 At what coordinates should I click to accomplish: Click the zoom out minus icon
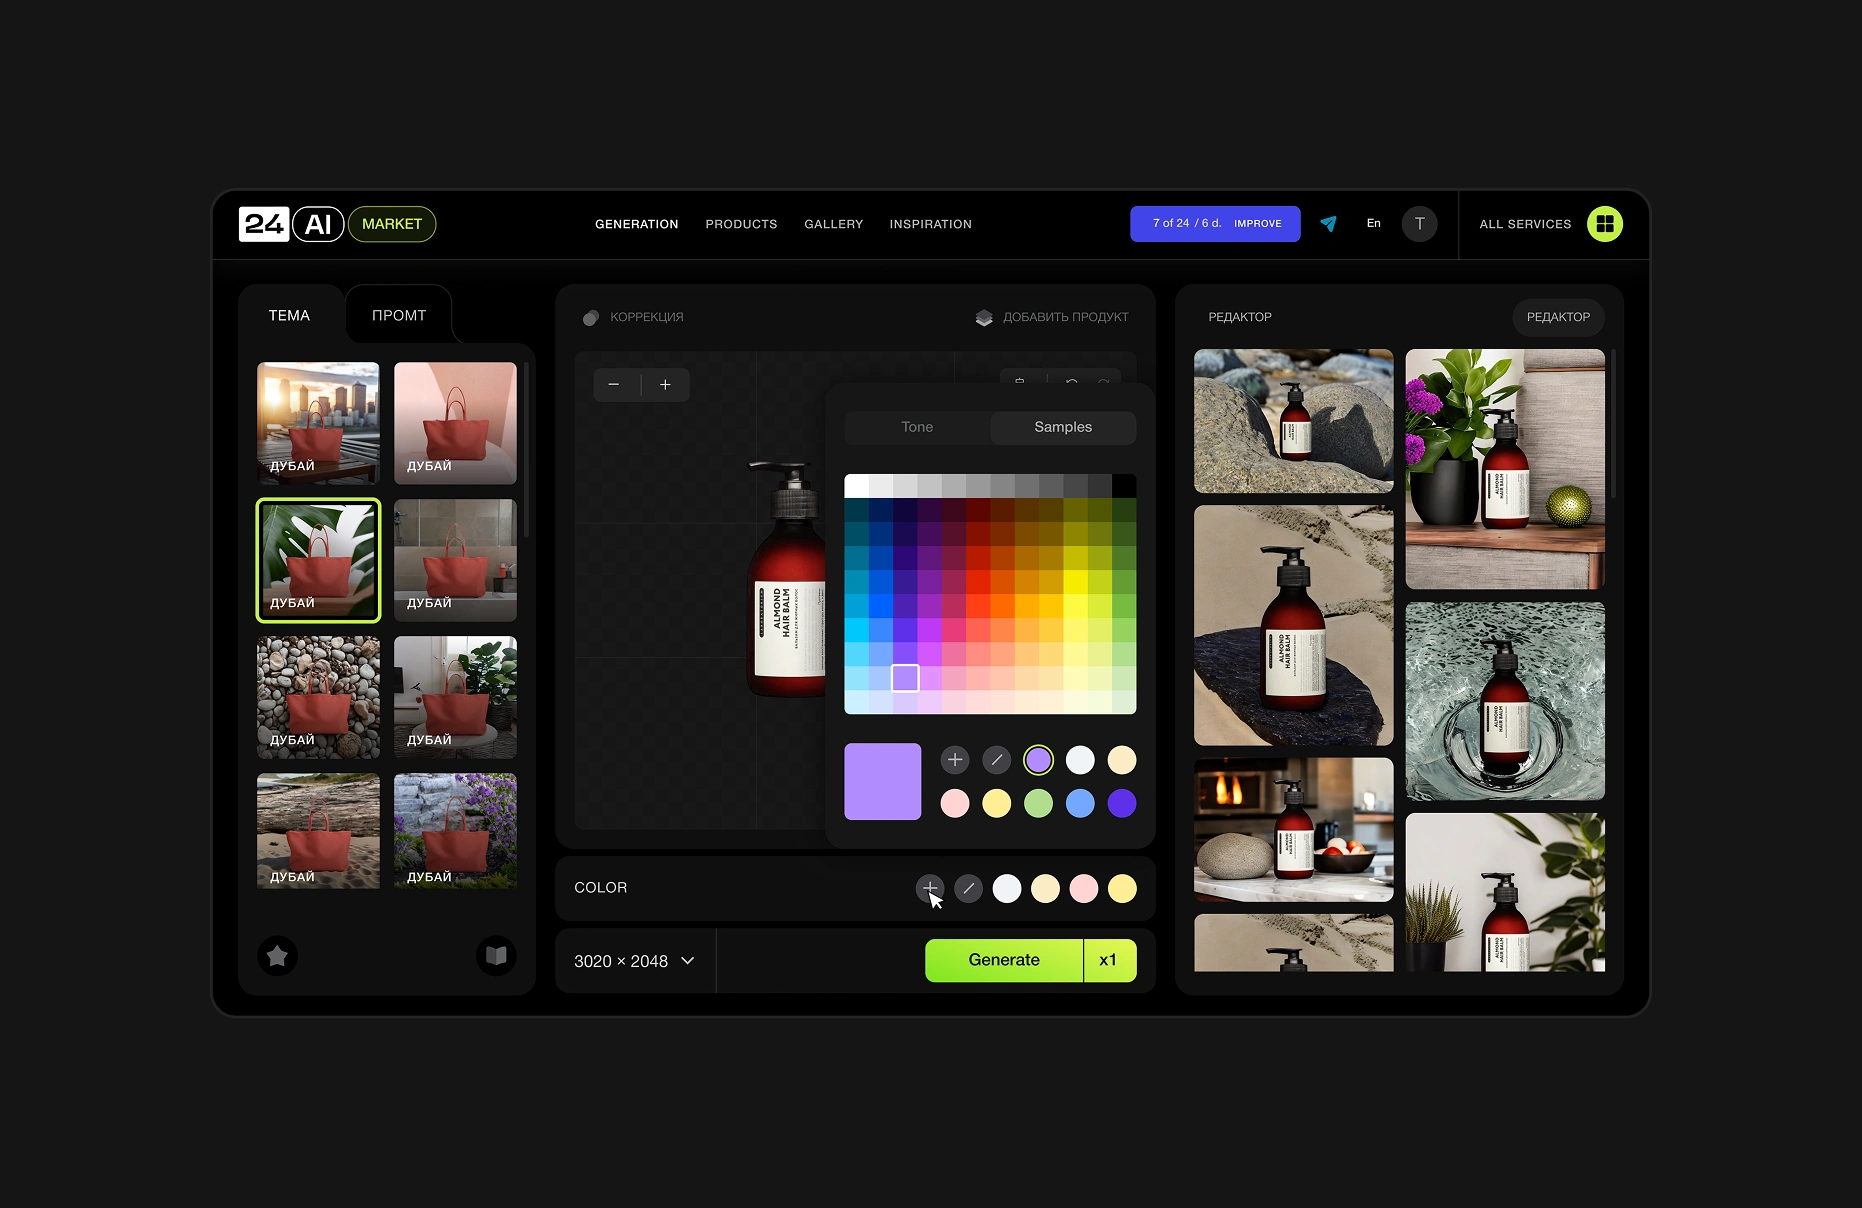pyautogui.click(x=614, y=385)
